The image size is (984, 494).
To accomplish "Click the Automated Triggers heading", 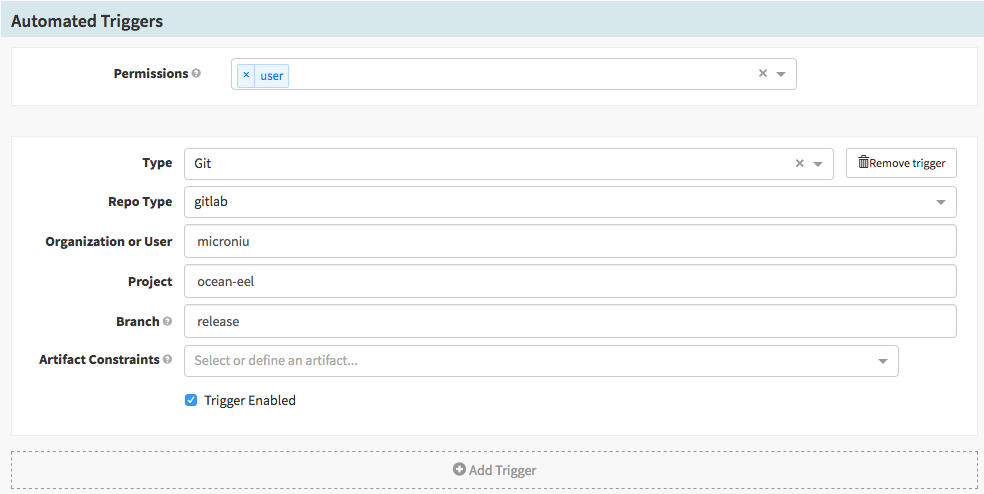I will [x=87, y=21].
